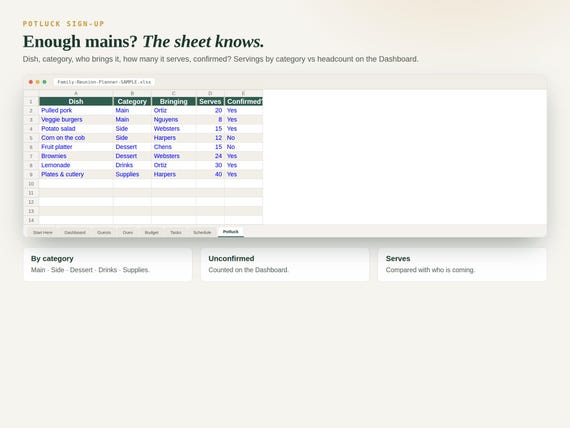Select the Fruit platter cell
Viewport: 570px width, 428px height.
pyautogui.click(x=76, y=147)
